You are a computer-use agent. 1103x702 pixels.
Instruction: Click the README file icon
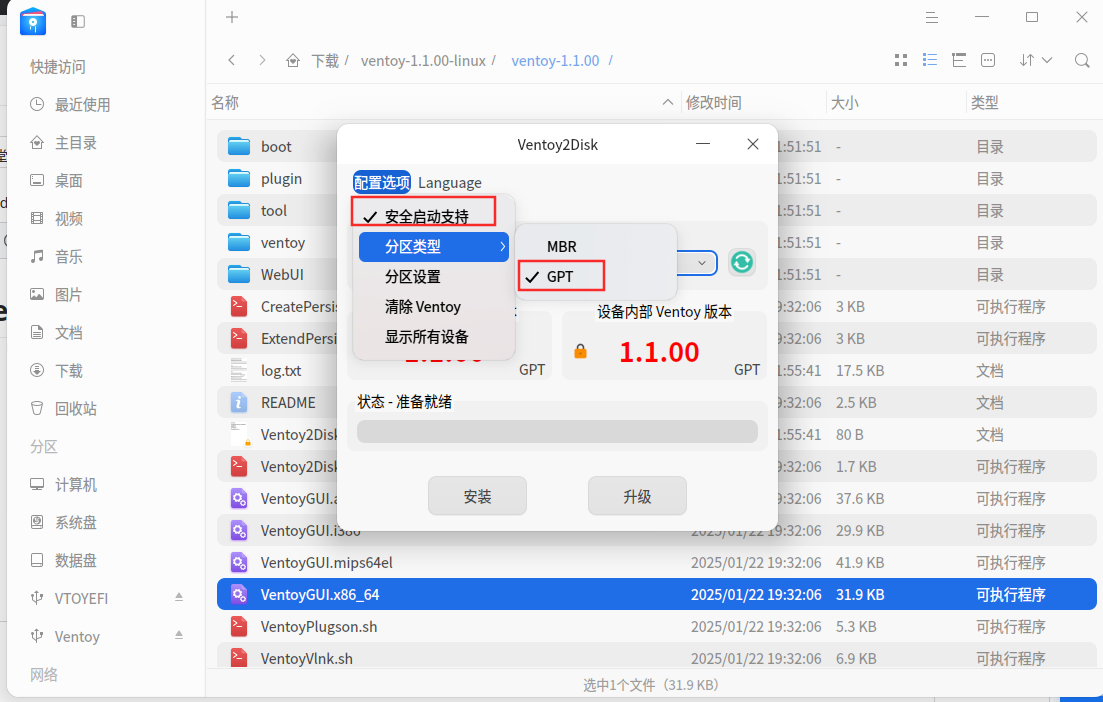coord(239,402)
